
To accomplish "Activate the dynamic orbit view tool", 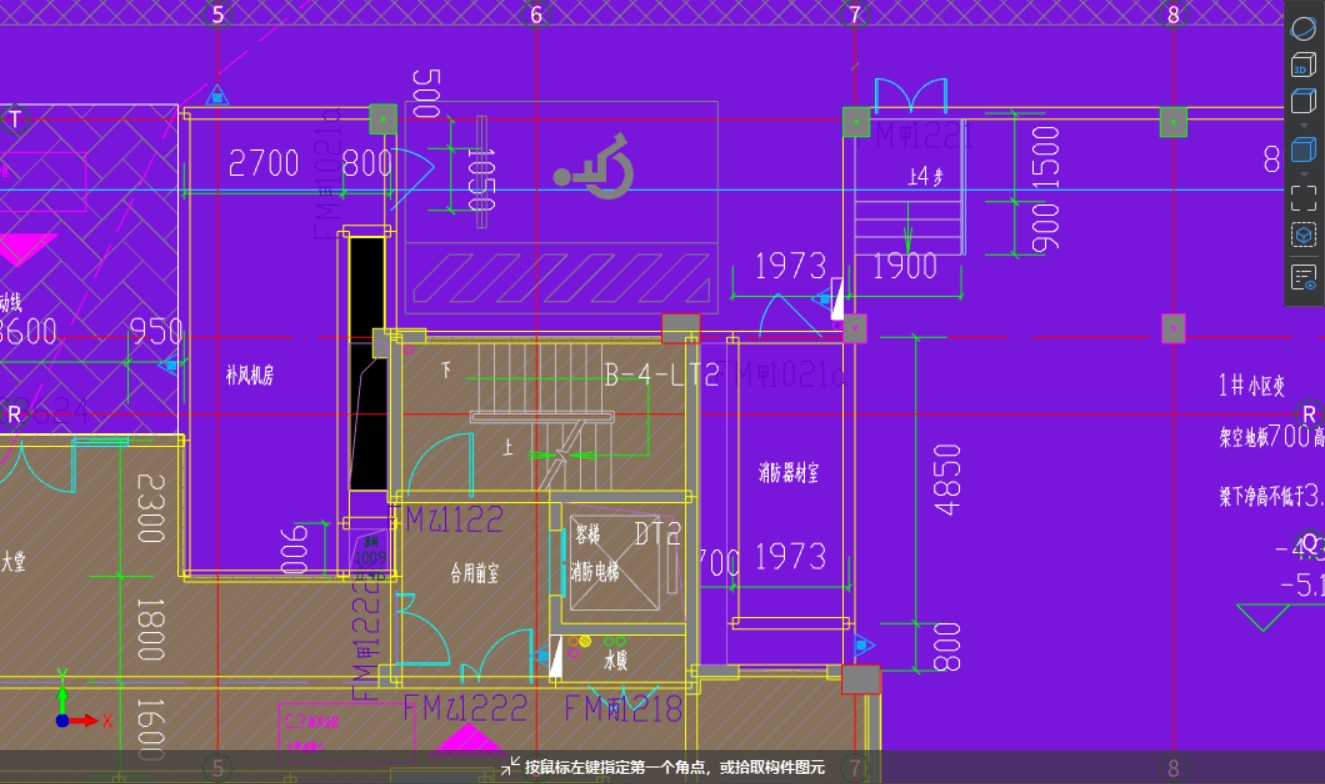I will coord(1303,28).
